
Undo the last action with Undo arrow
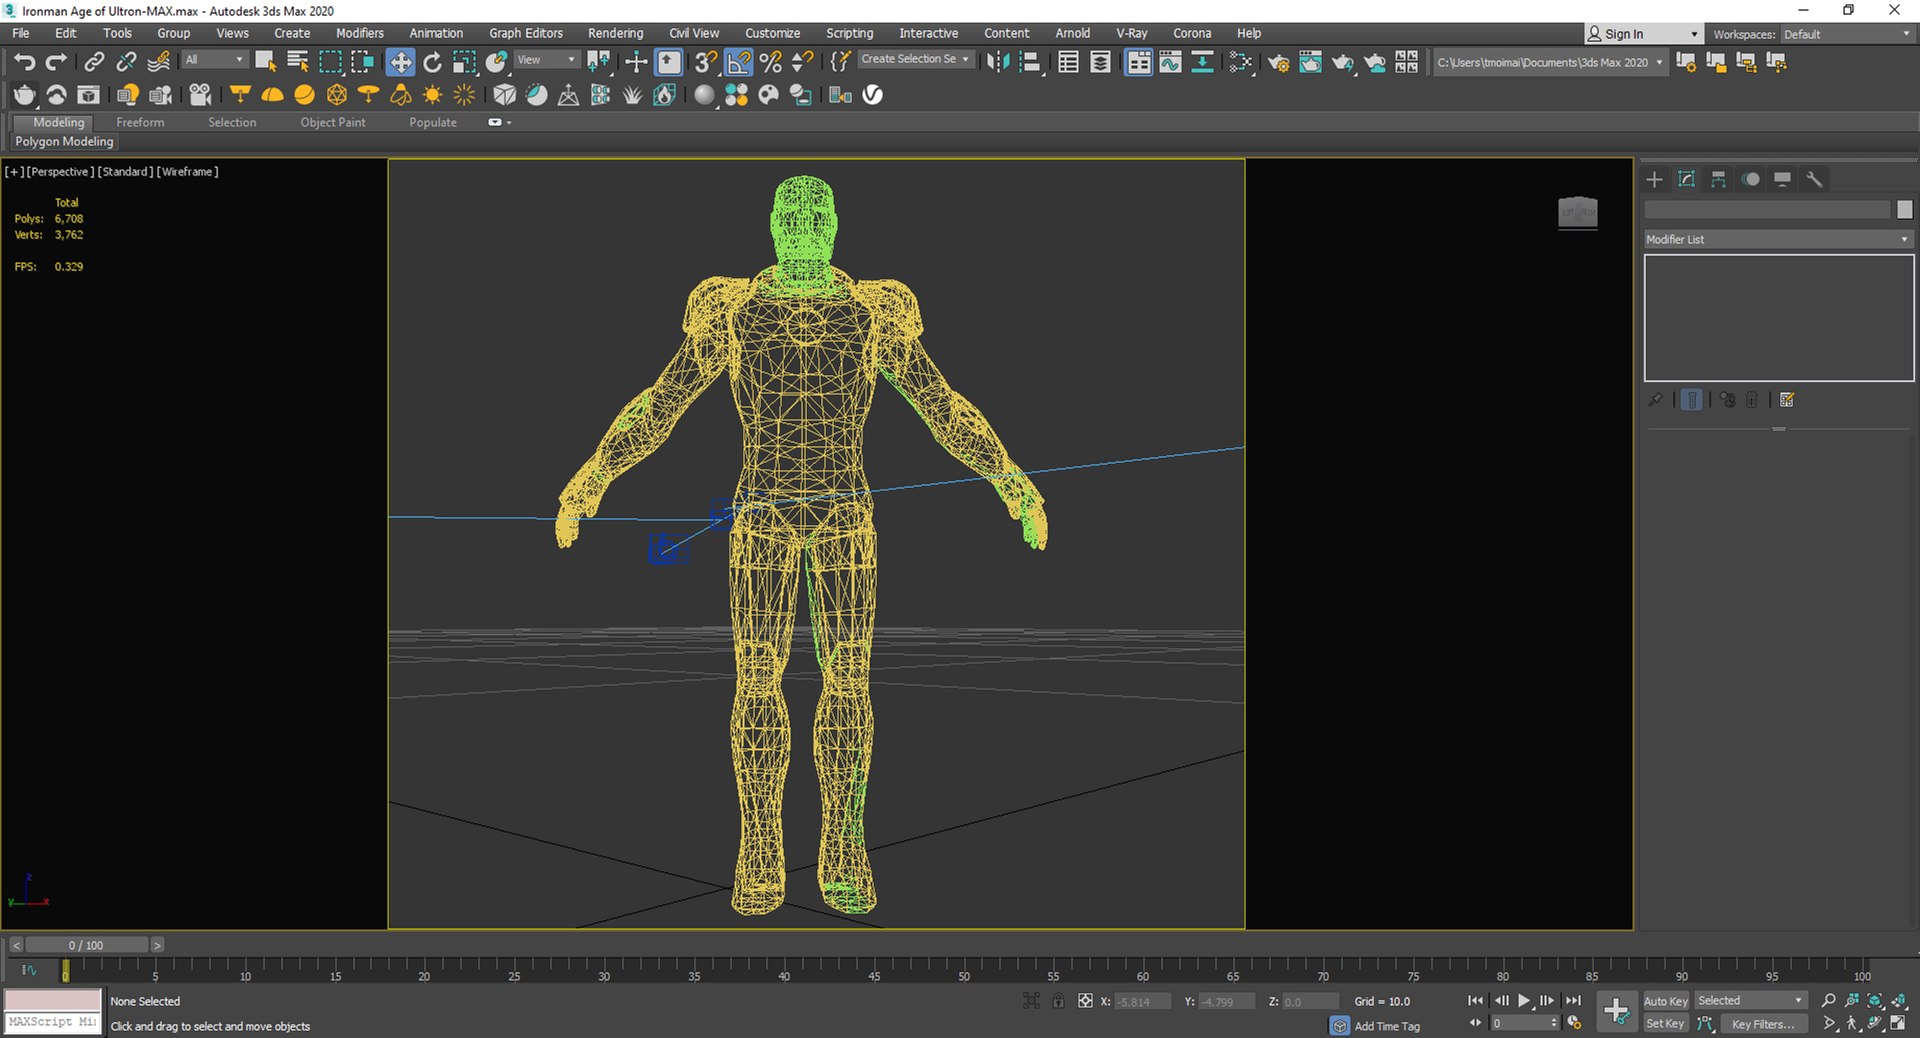[25, 62]
